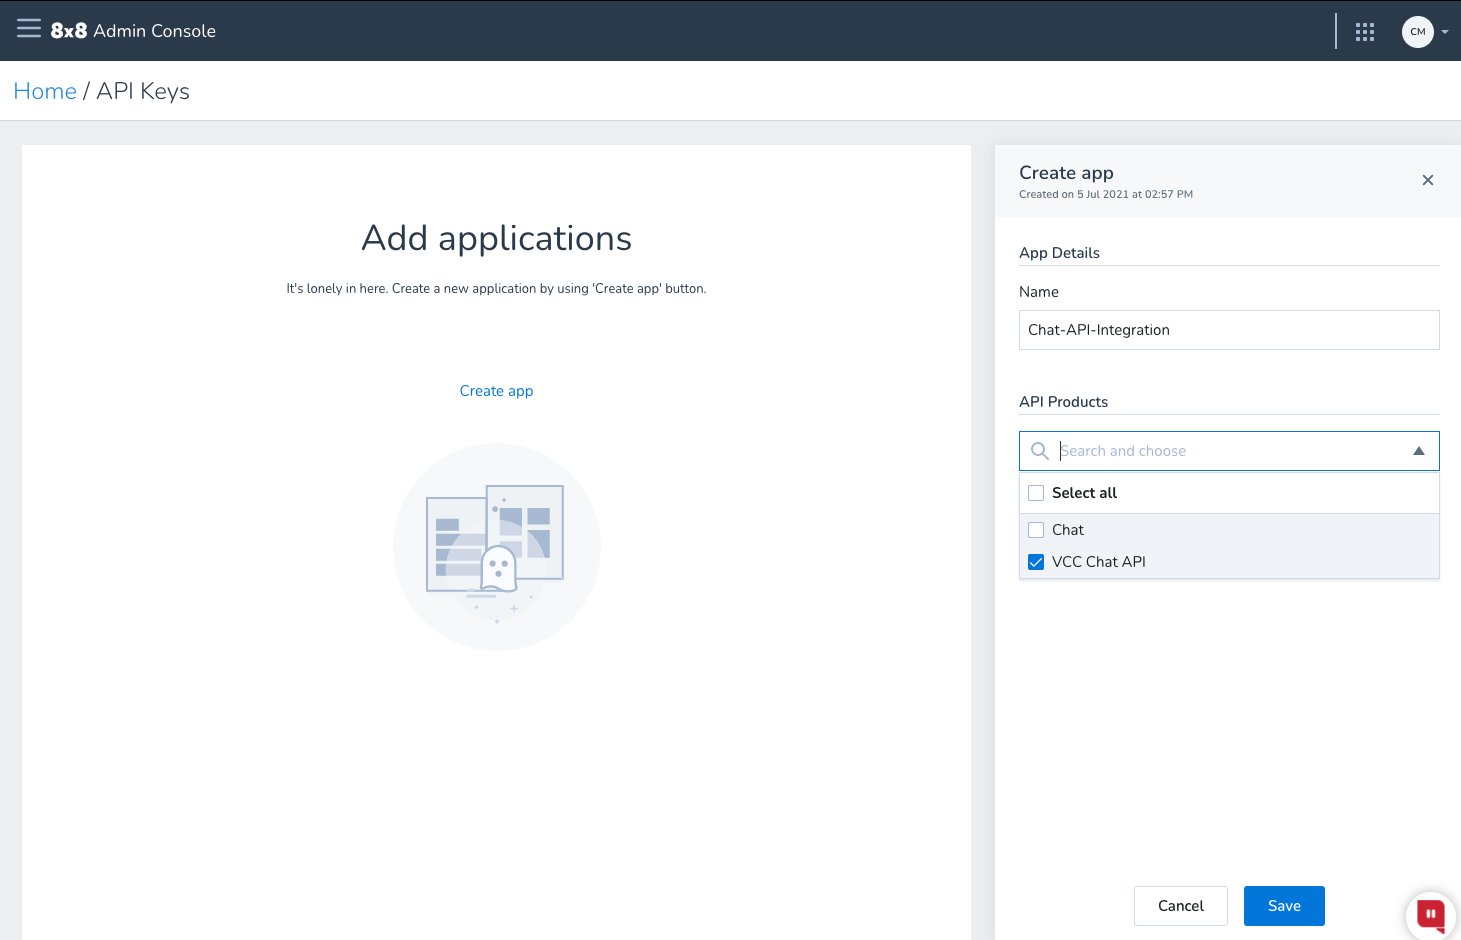Enable the Chat product checkbox

[1036, 530]
